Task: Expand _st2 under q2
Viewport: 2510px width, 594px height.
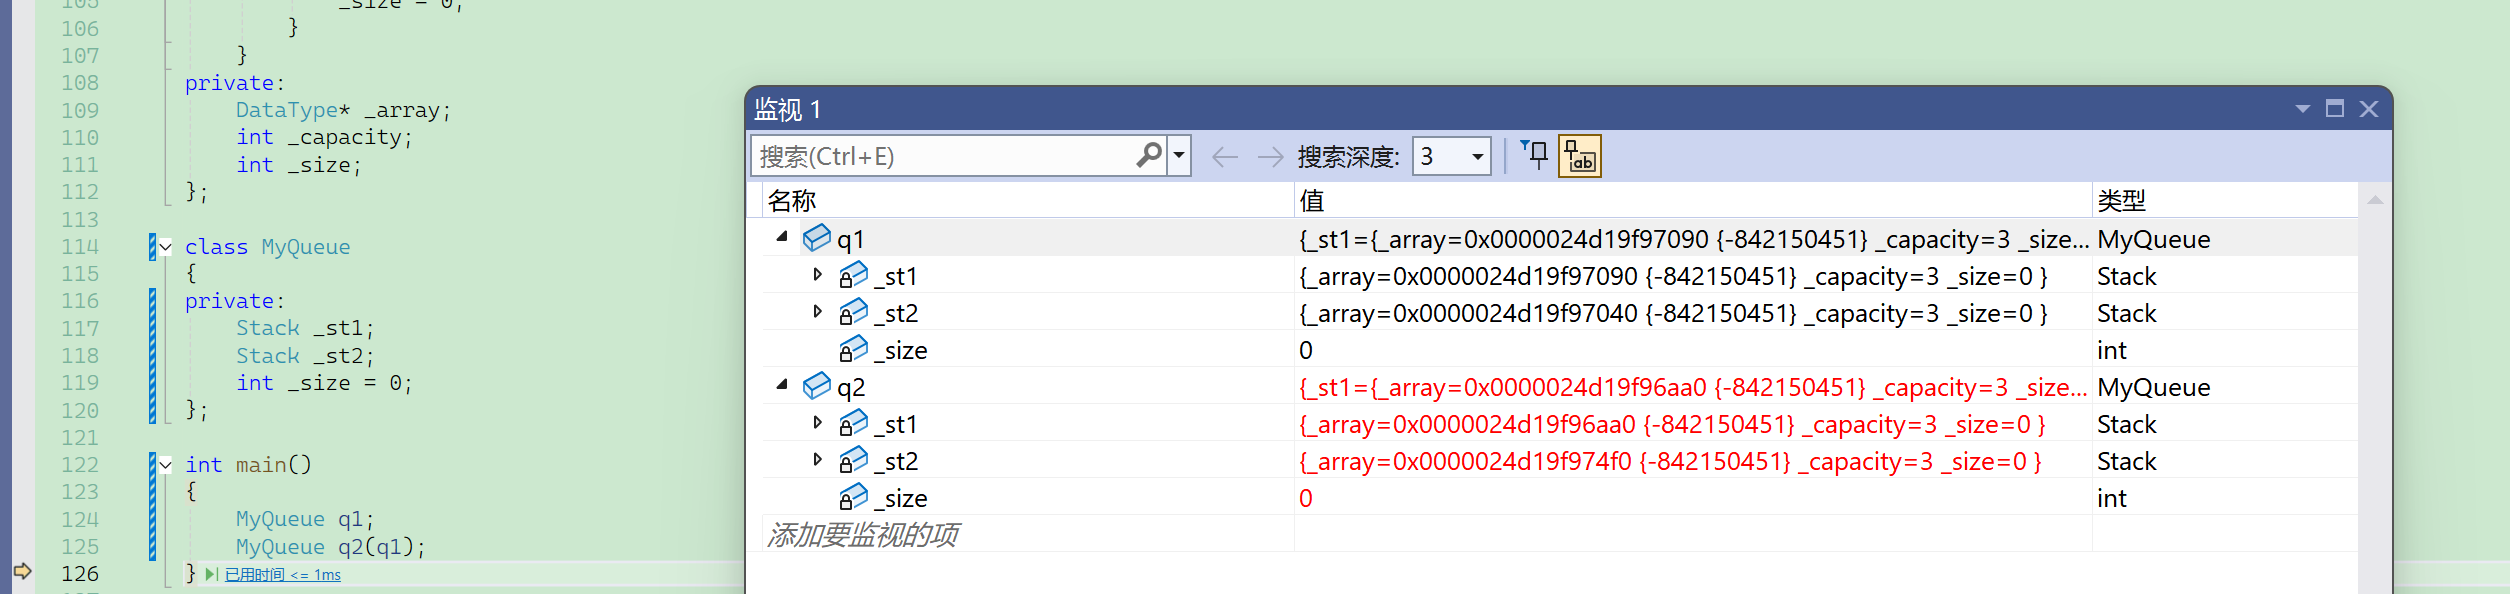Action: (x=817, y=460)
